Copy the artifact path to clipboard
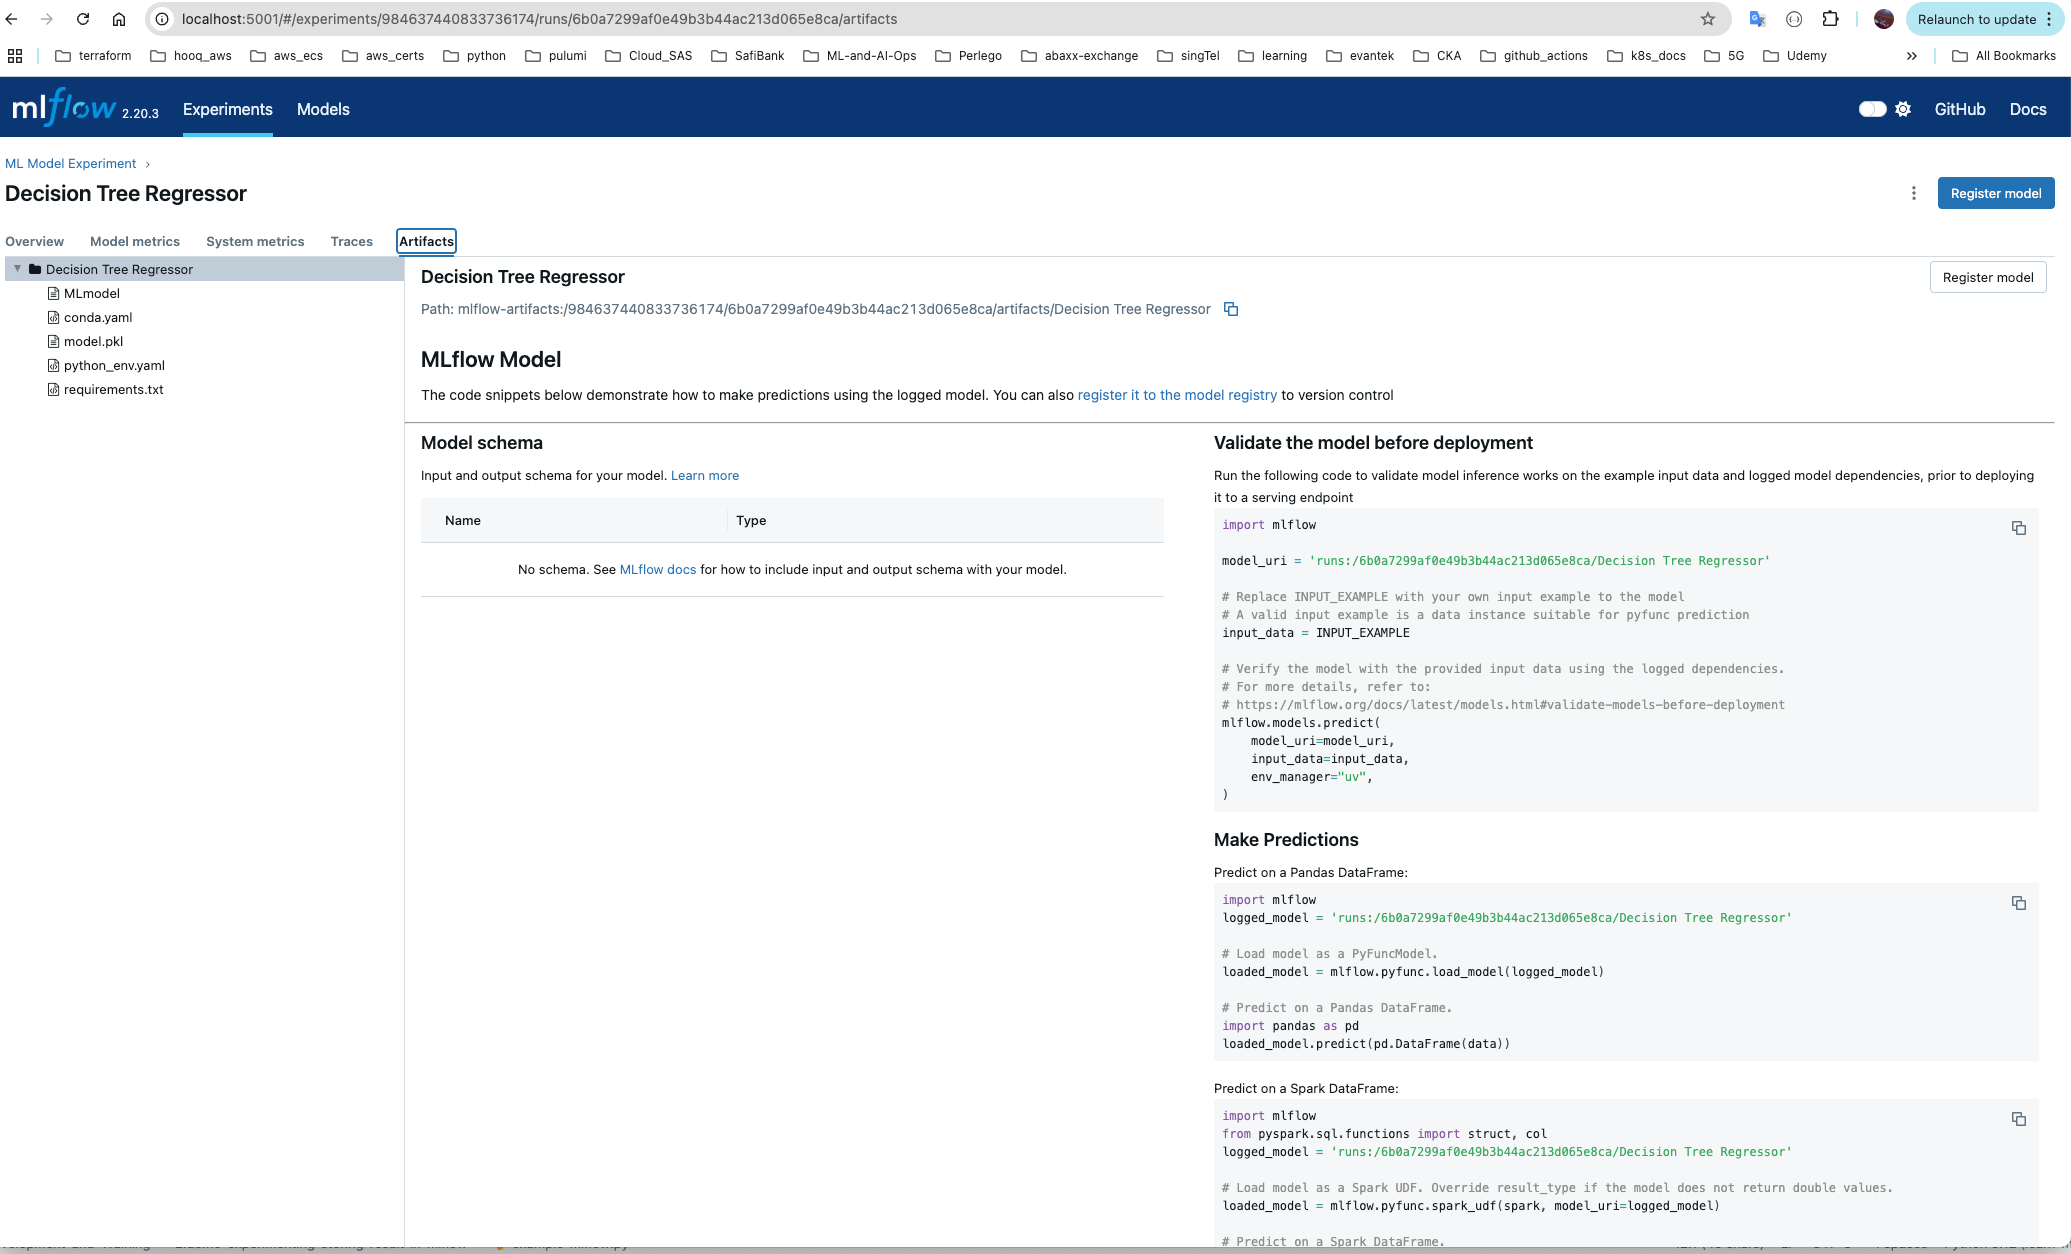Viewport: 2071px width, 1254px height. point(1231,309)
